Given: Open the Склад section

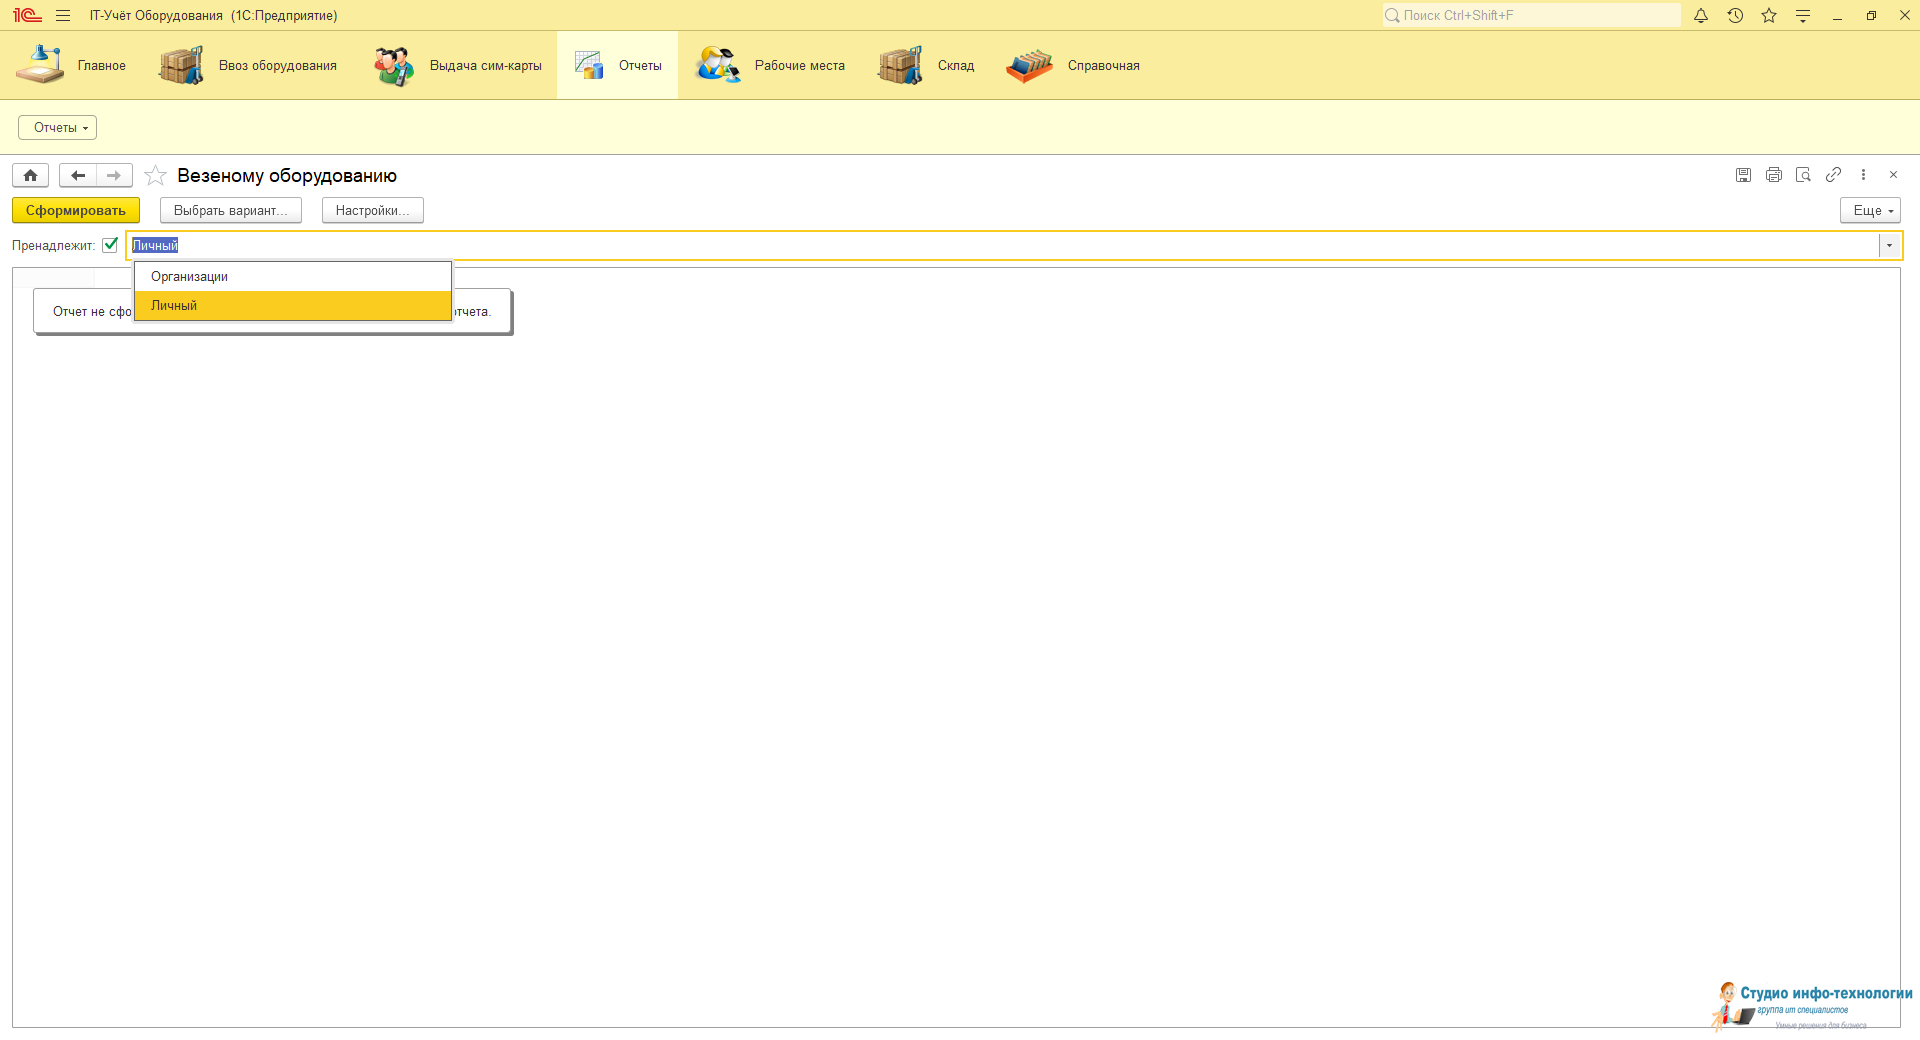Looking at the screenshot, I should point(927,66).
